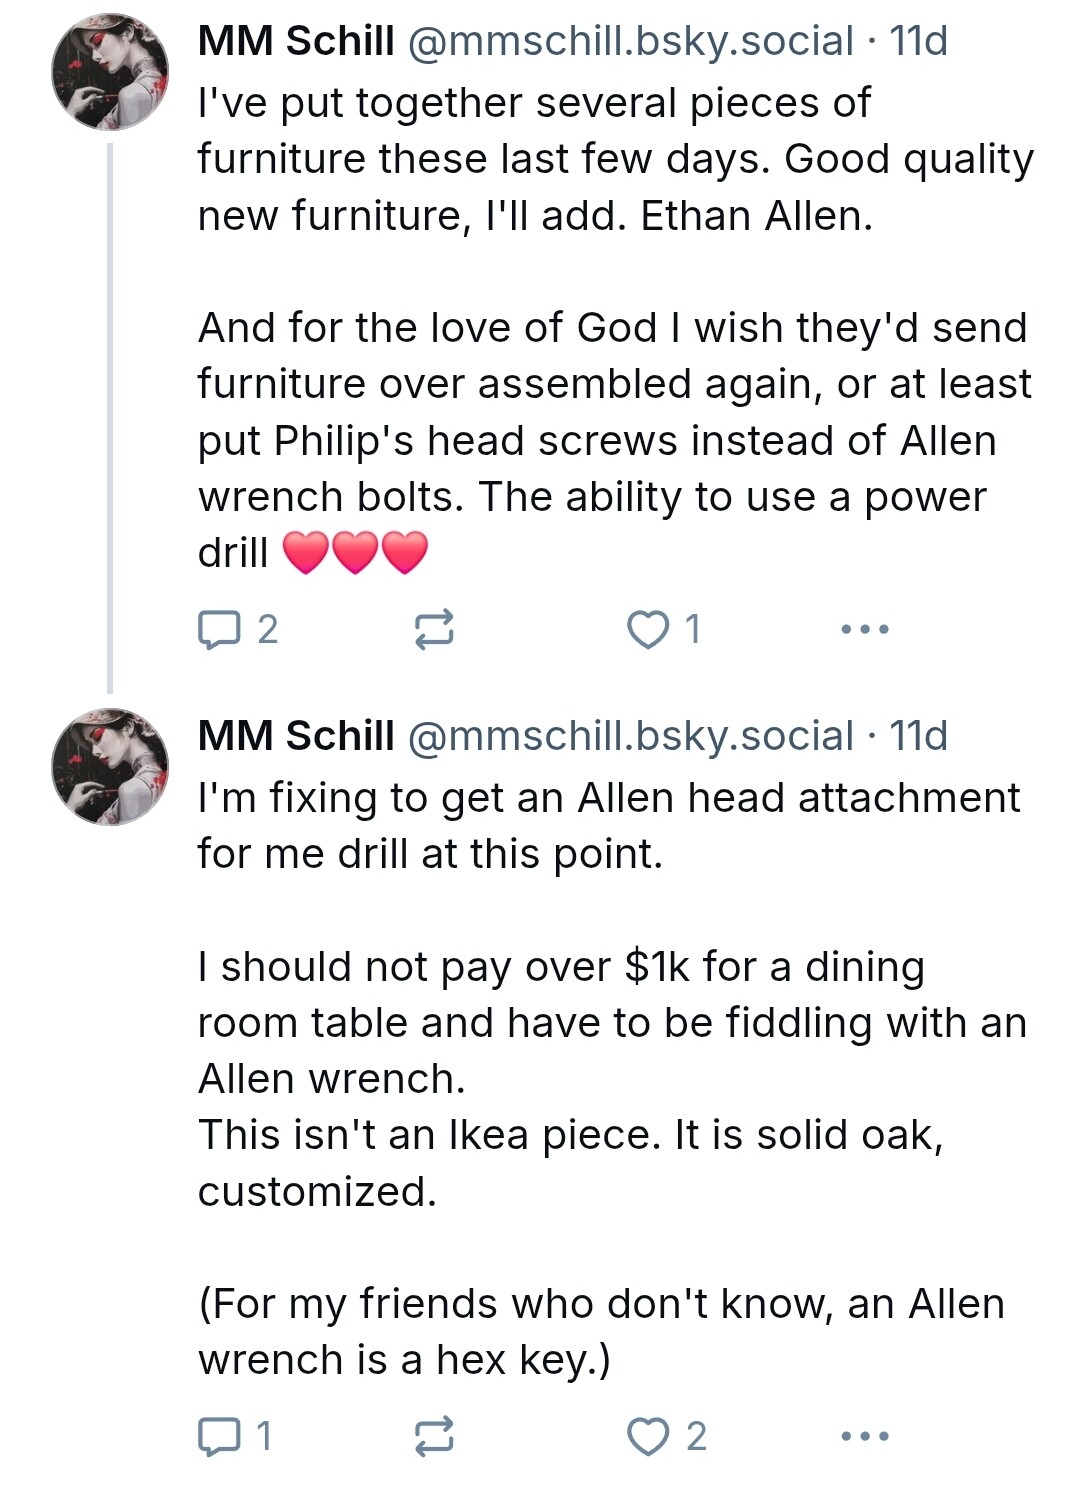Click the reply count 2 on first post
1080x1487 pixels.
[x=267, y=630]
